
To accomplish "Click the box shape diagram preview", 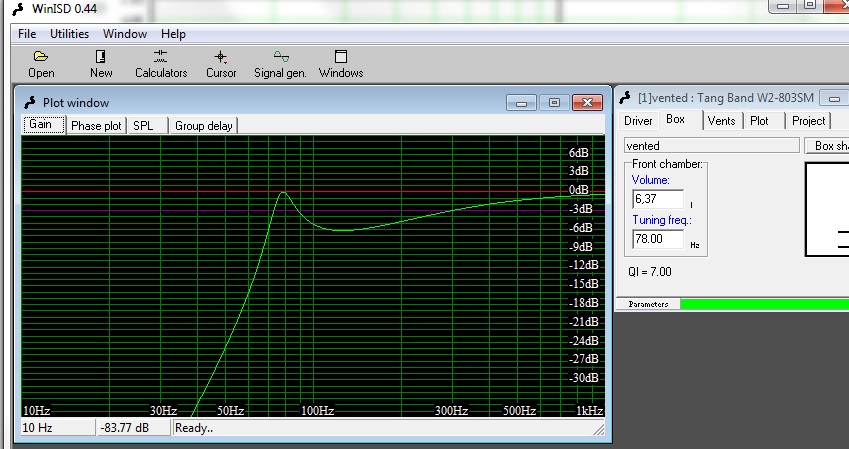I will 827,209.
